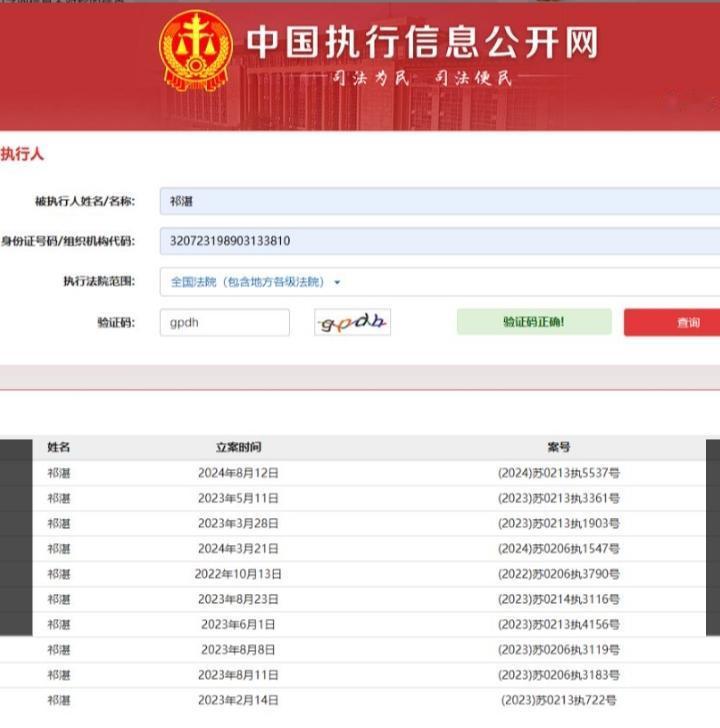
Task: Select case number (2023)苏0206执3183号
Action: (x=558, y=675)
